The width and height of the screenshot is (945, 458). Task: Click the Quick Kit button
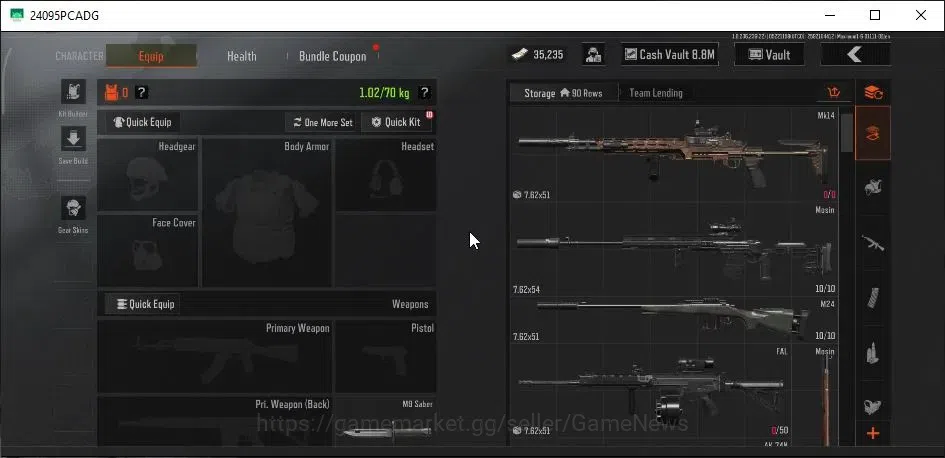tap(397, 122)
